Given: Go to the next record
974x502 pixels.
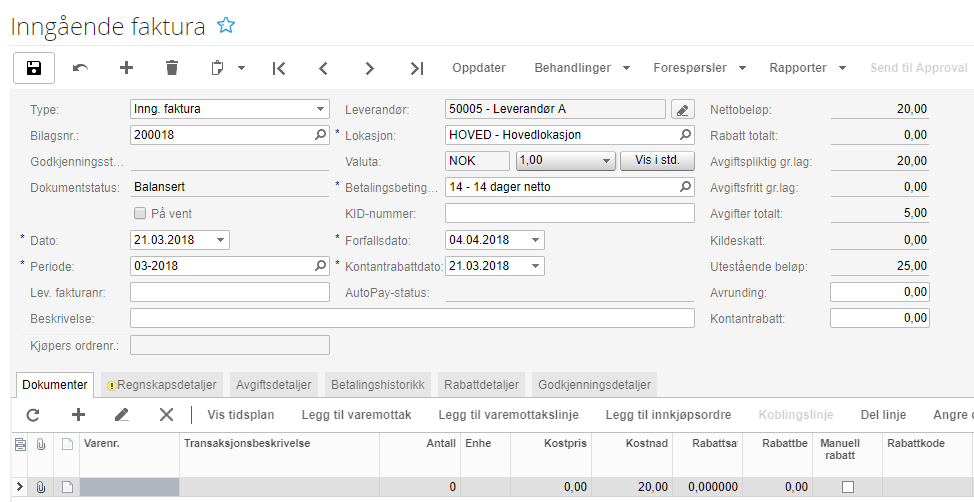Looking at the screenshot, I should (370, 68).
